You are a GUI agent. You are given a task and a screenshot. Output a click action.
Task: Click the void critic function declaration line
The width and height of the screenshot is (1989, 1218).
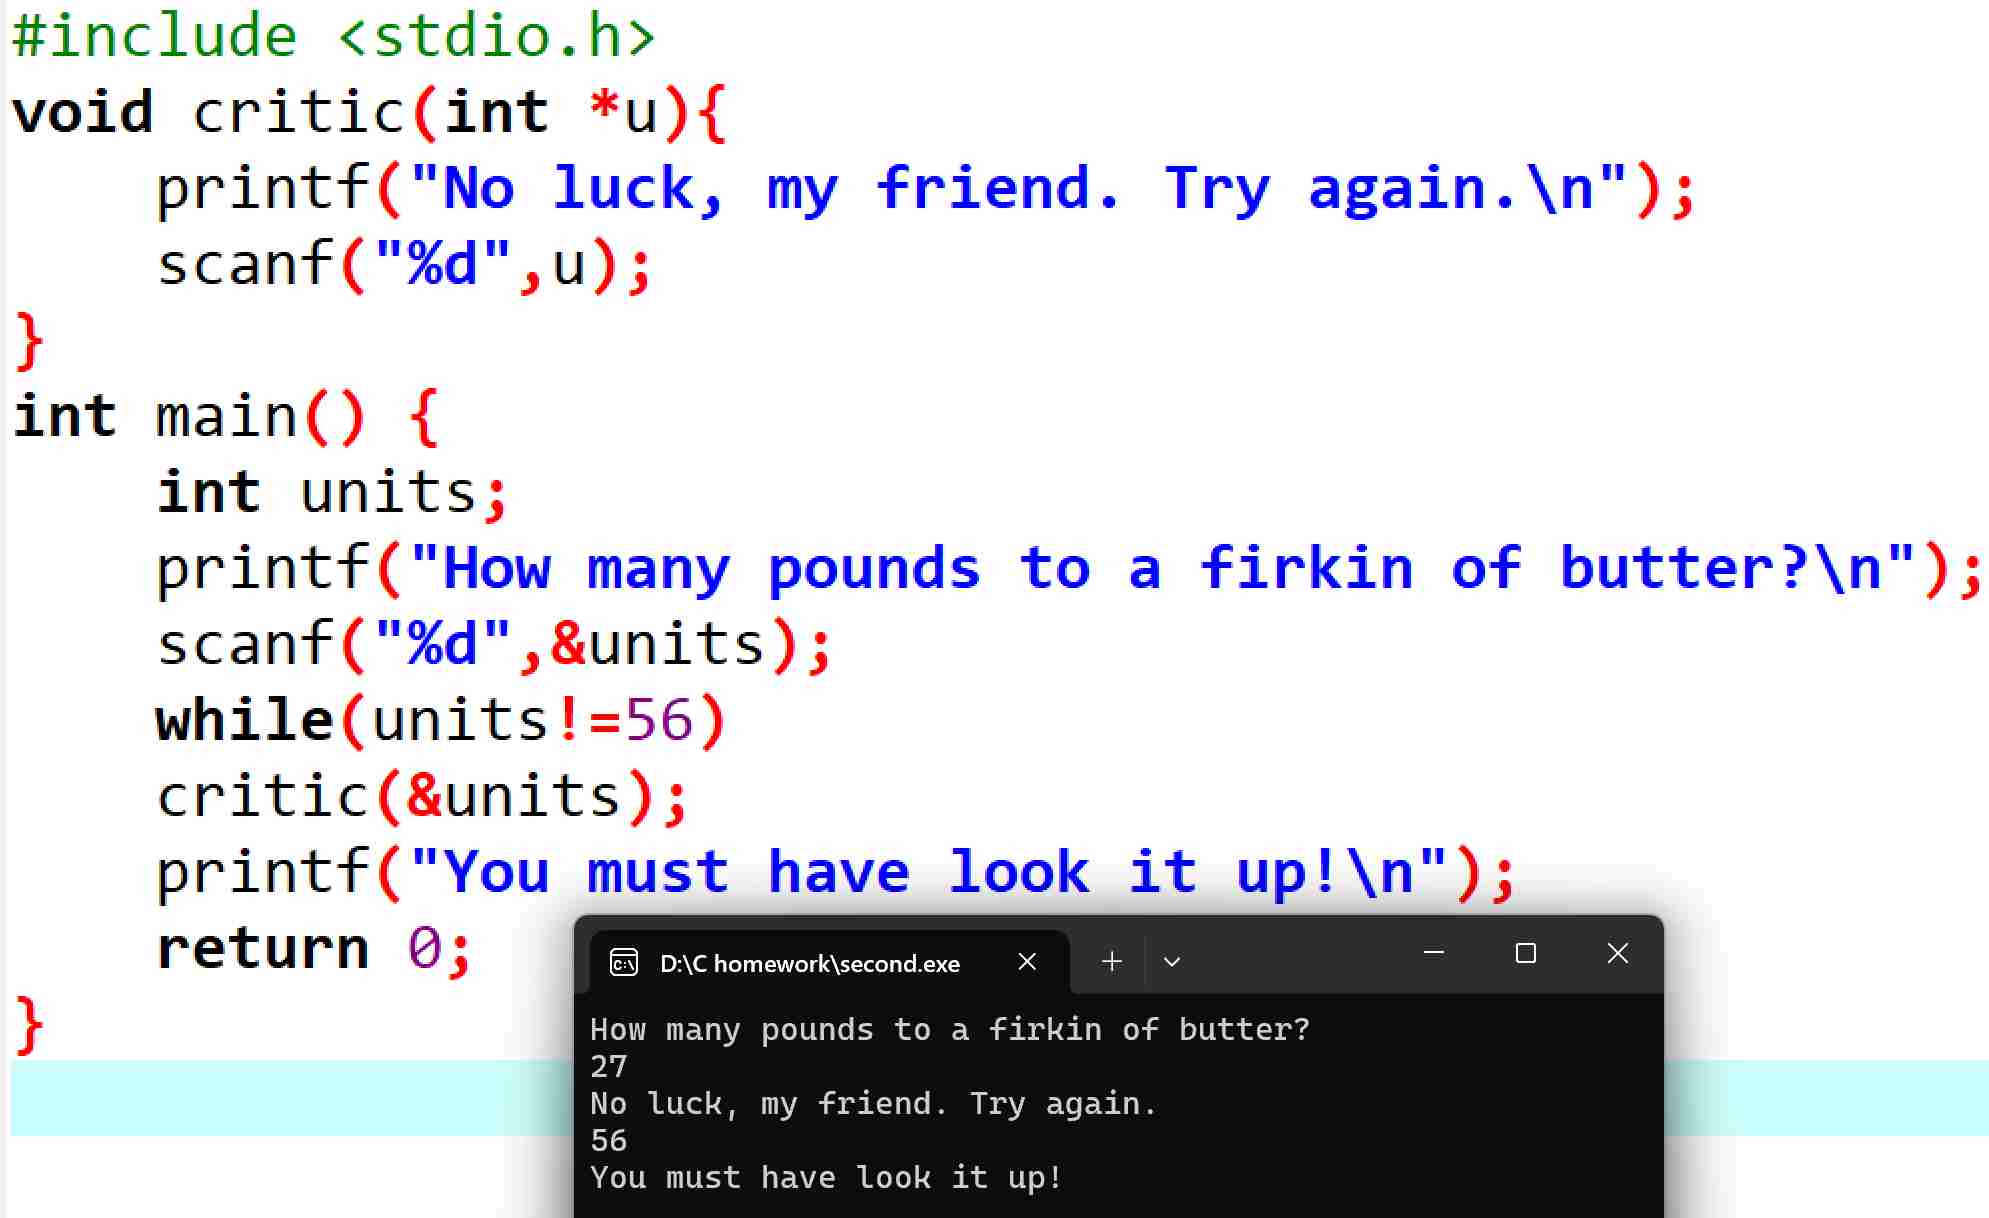(x=370, y=112)
